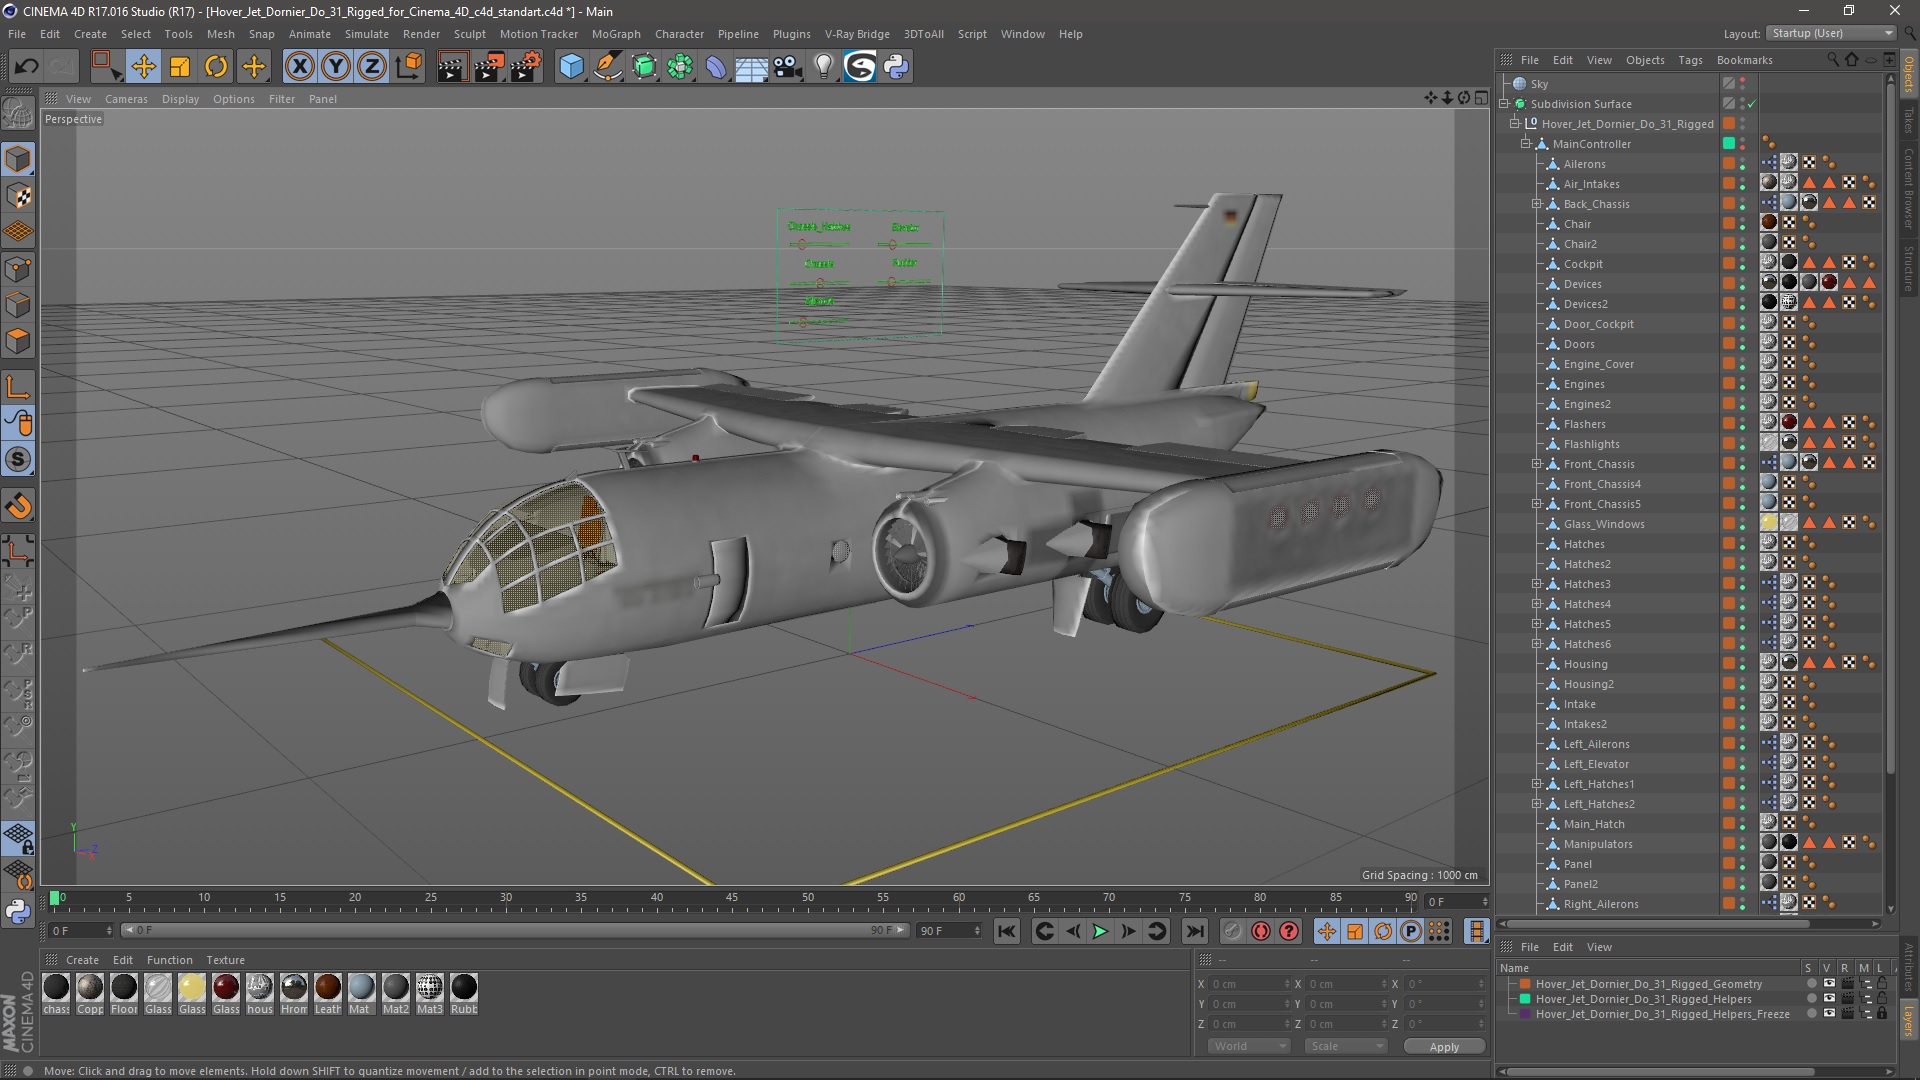Screen dimensions: 1920x1080
Task: Add a Floor environment object icon
Action: click(751, 67)
